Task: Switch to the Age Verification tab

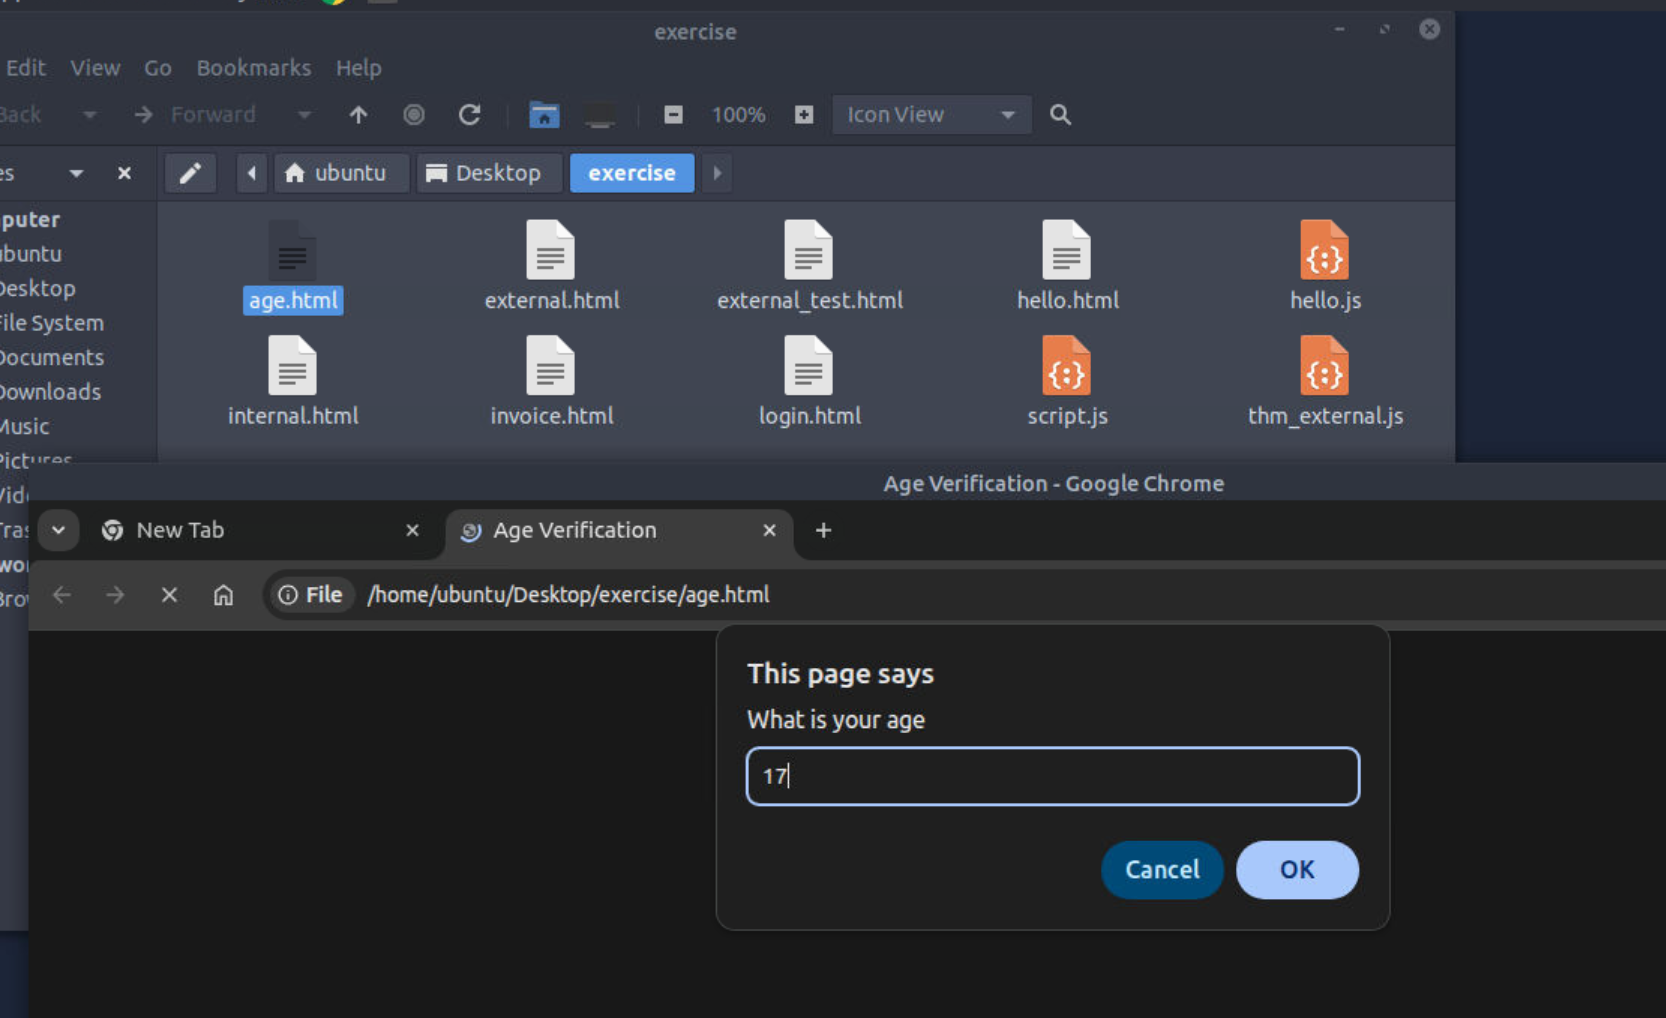Action: pos(618,531)
